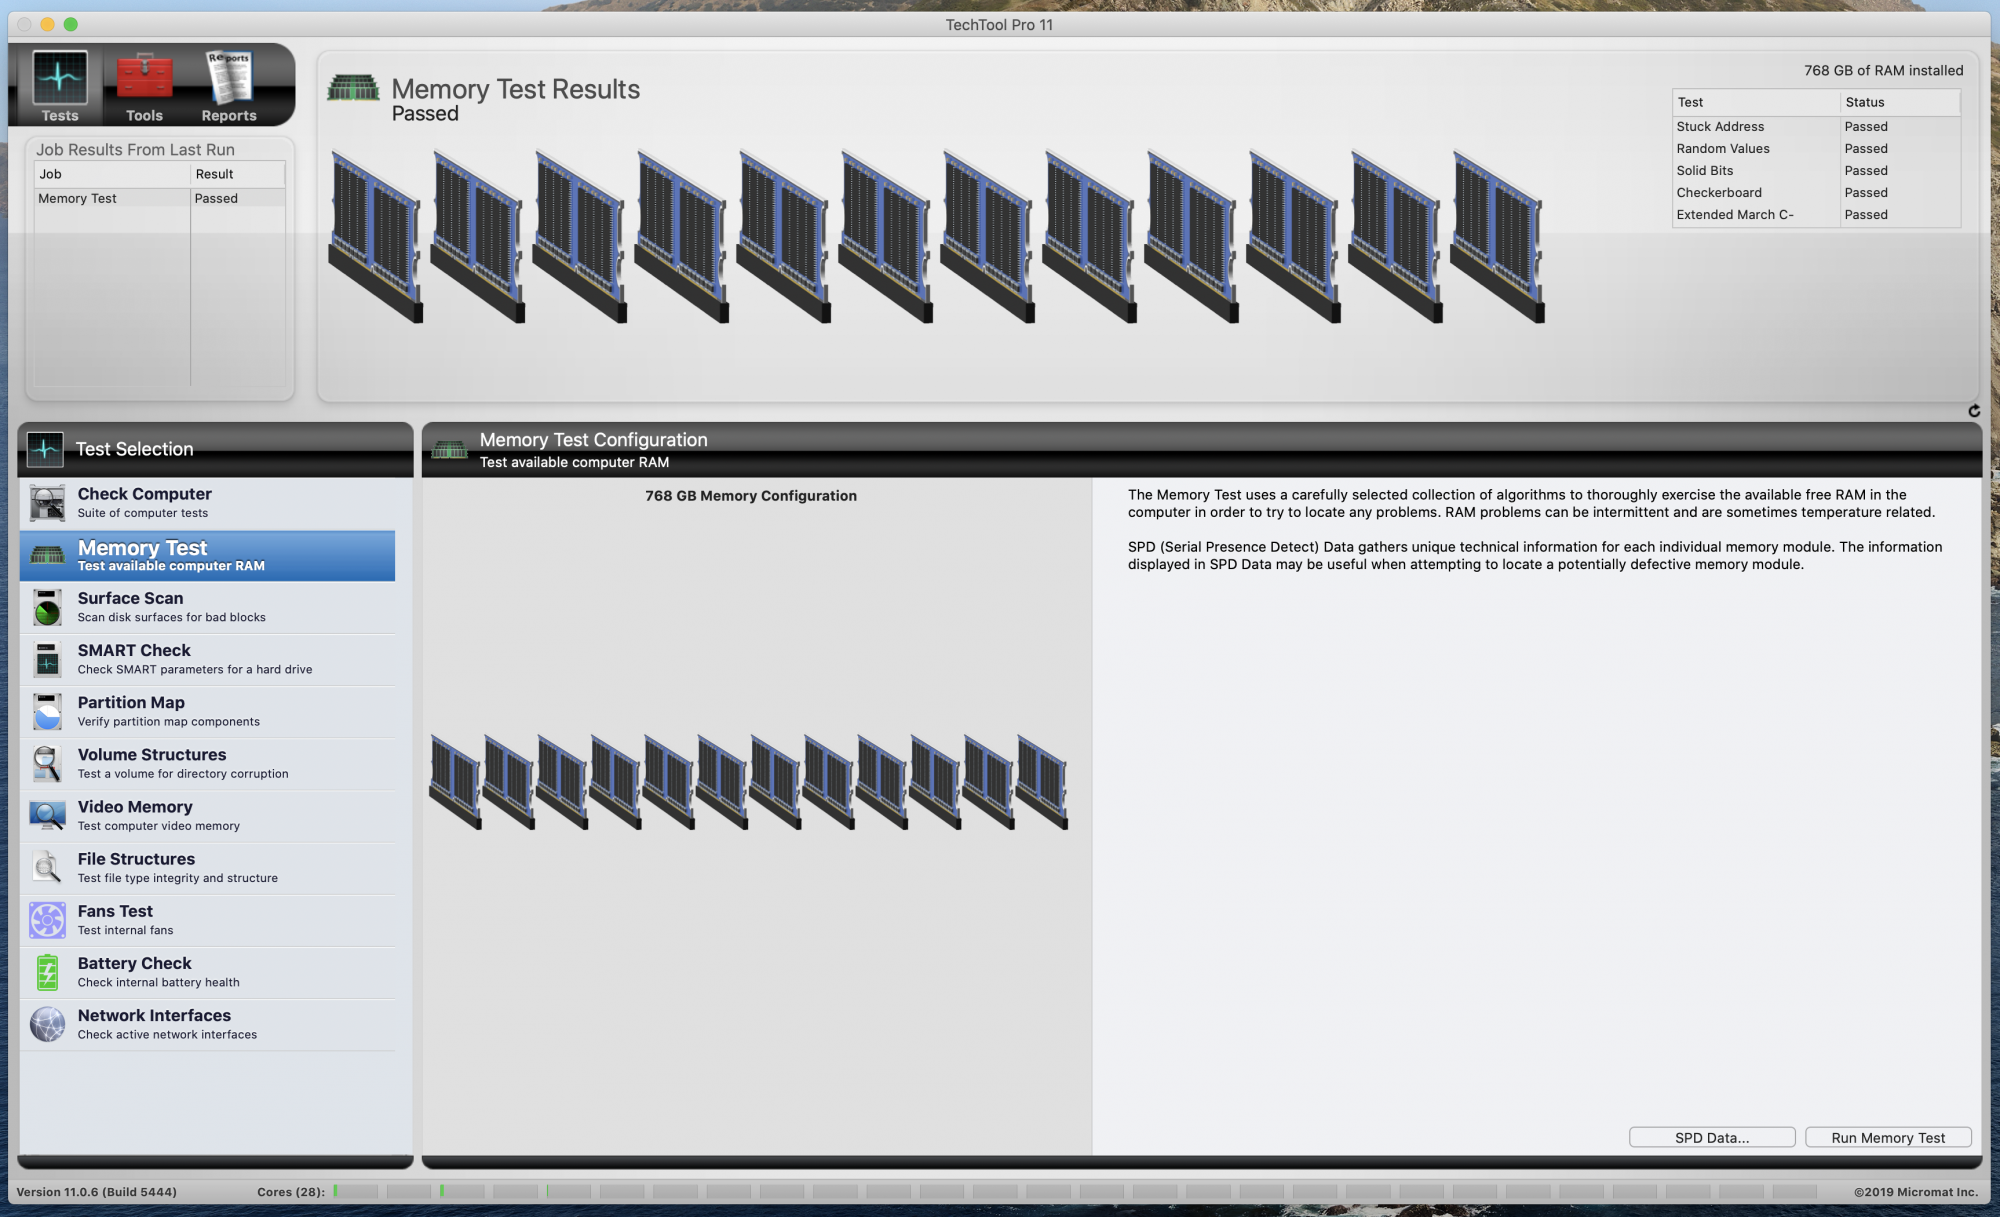This screenshot has width=2000, height=1217.
Task: Choose Partition Map test
Action: tap(207, 711)
